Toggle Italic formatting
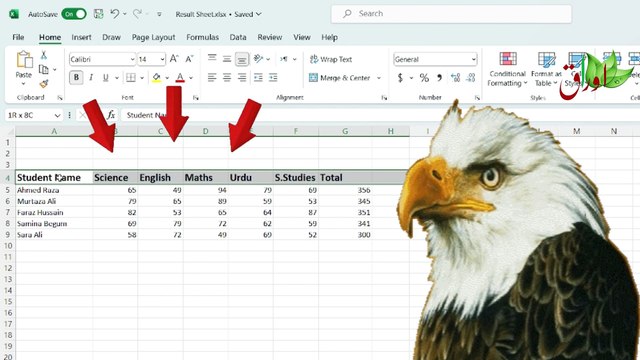This screenshot has height=360, width=640. [x=91, y=77]
